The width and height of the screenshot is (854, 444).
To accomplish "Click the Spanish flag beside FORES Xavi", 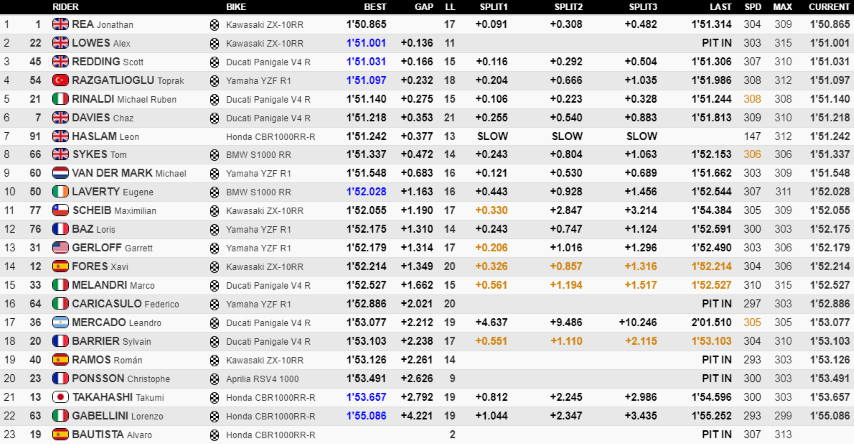I will coord(60,266).
